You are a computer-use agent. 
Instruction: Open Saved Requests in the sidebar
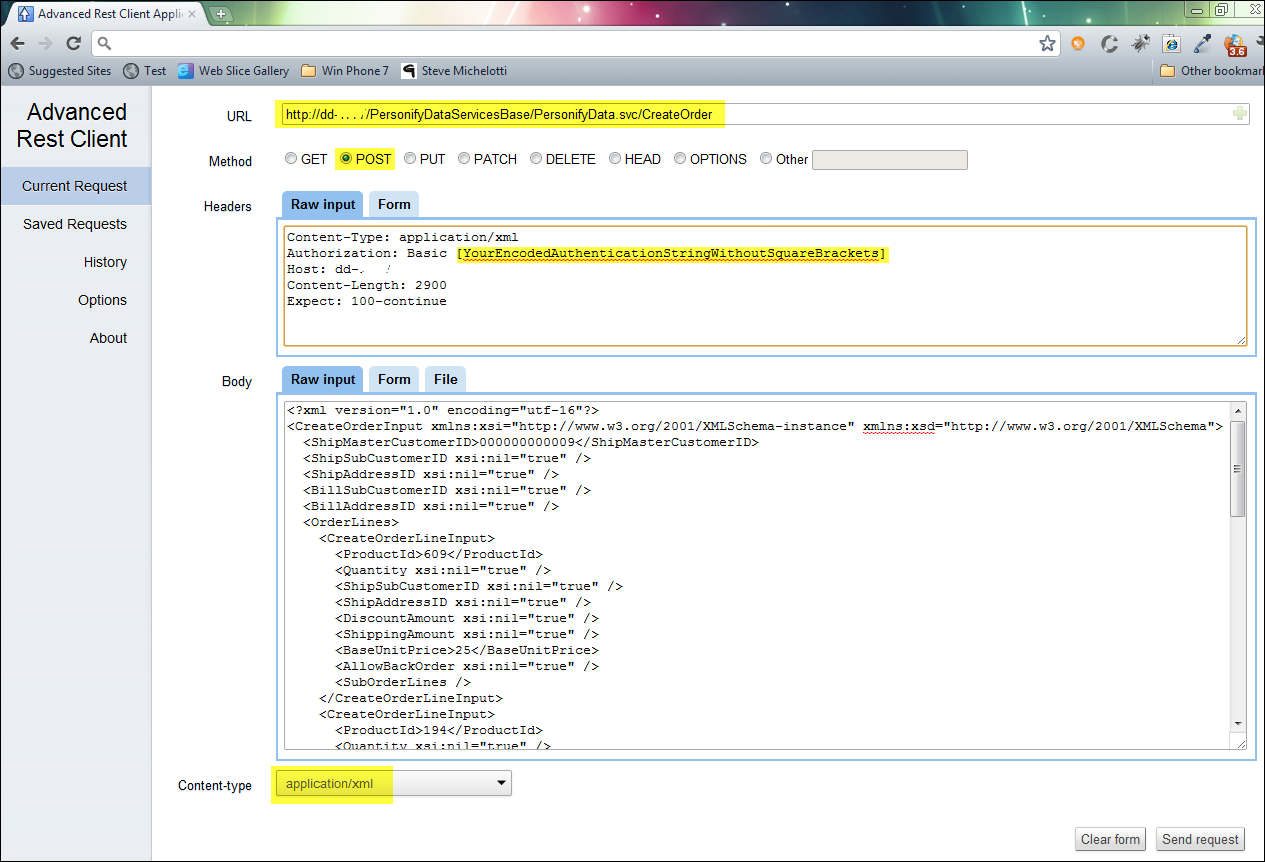[75, 224]
